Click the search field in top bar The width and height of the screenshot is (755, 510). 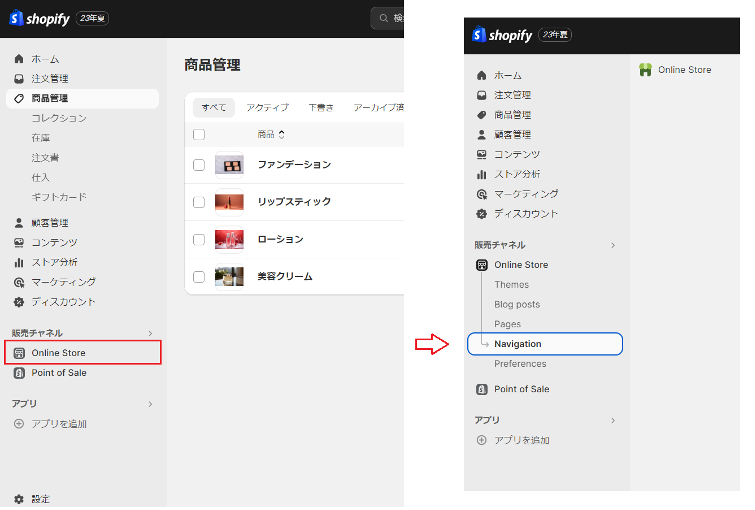[387, 18]
